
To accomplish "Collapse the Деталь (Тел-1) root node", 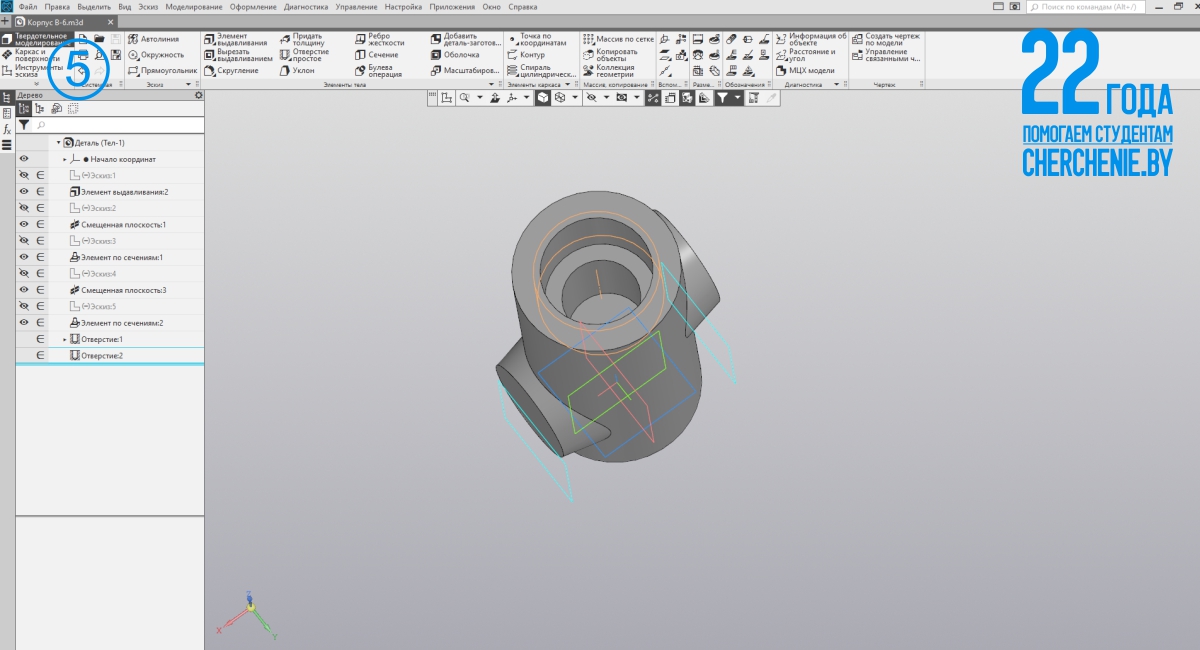I will [58, 143].
